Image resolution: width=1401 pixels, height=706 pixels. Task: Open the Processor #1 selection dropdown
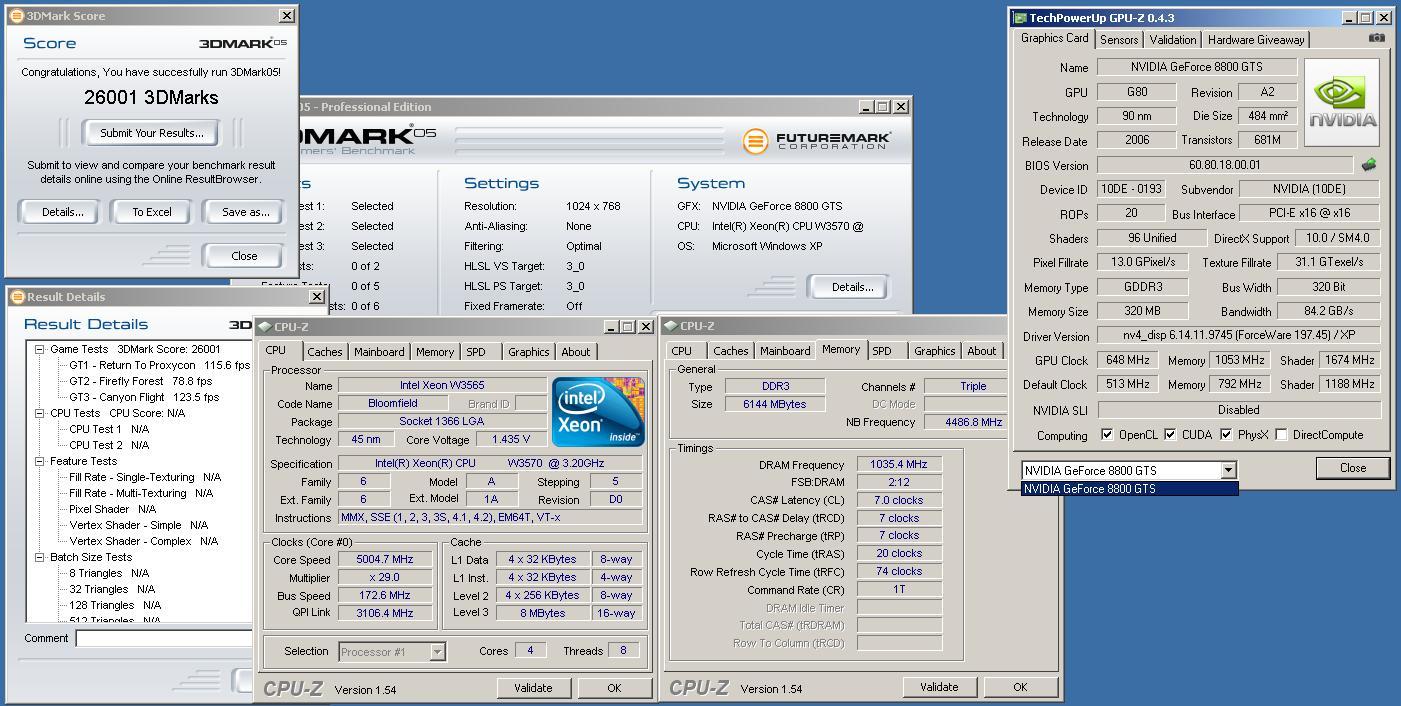(437, 652)
